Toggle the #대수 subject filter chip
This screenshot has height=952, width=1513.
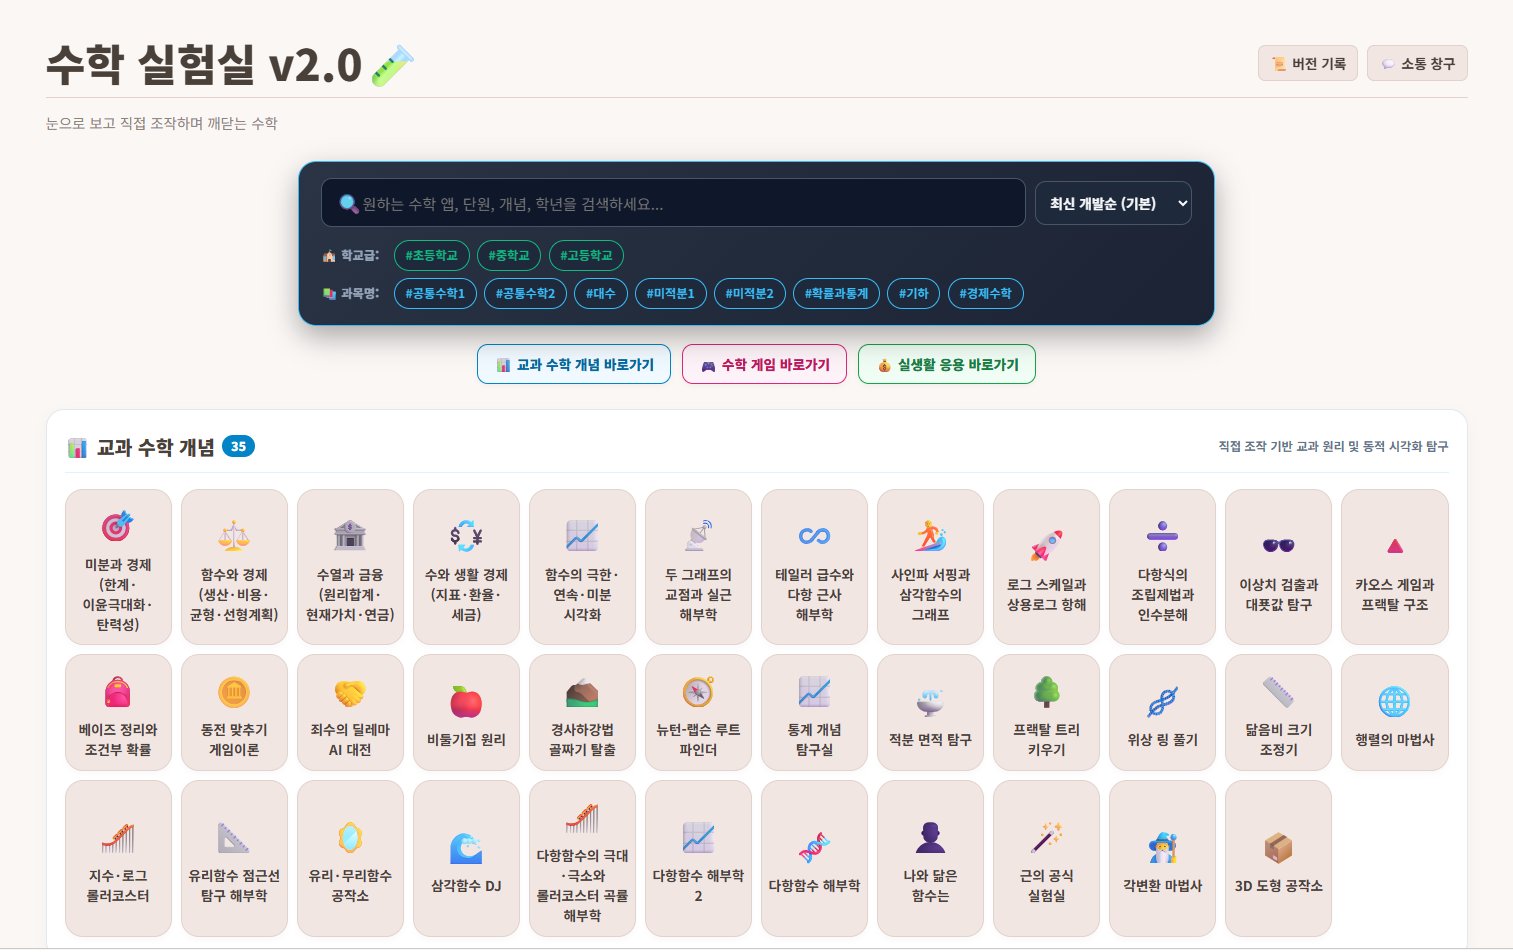600,293
